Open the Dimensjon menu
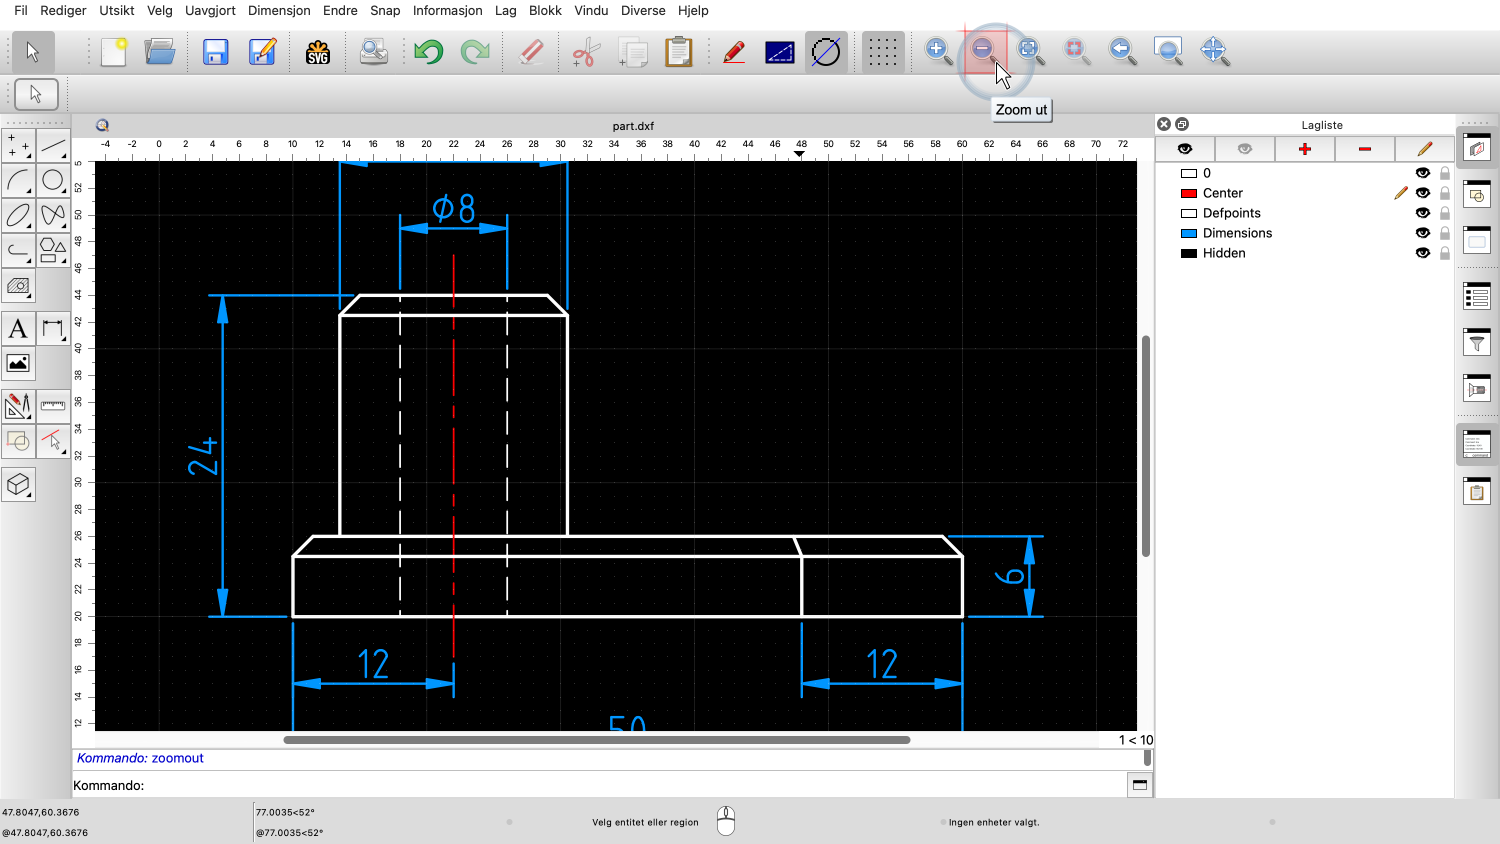This screenshot has height=844, width=1500. coord(279,10)
